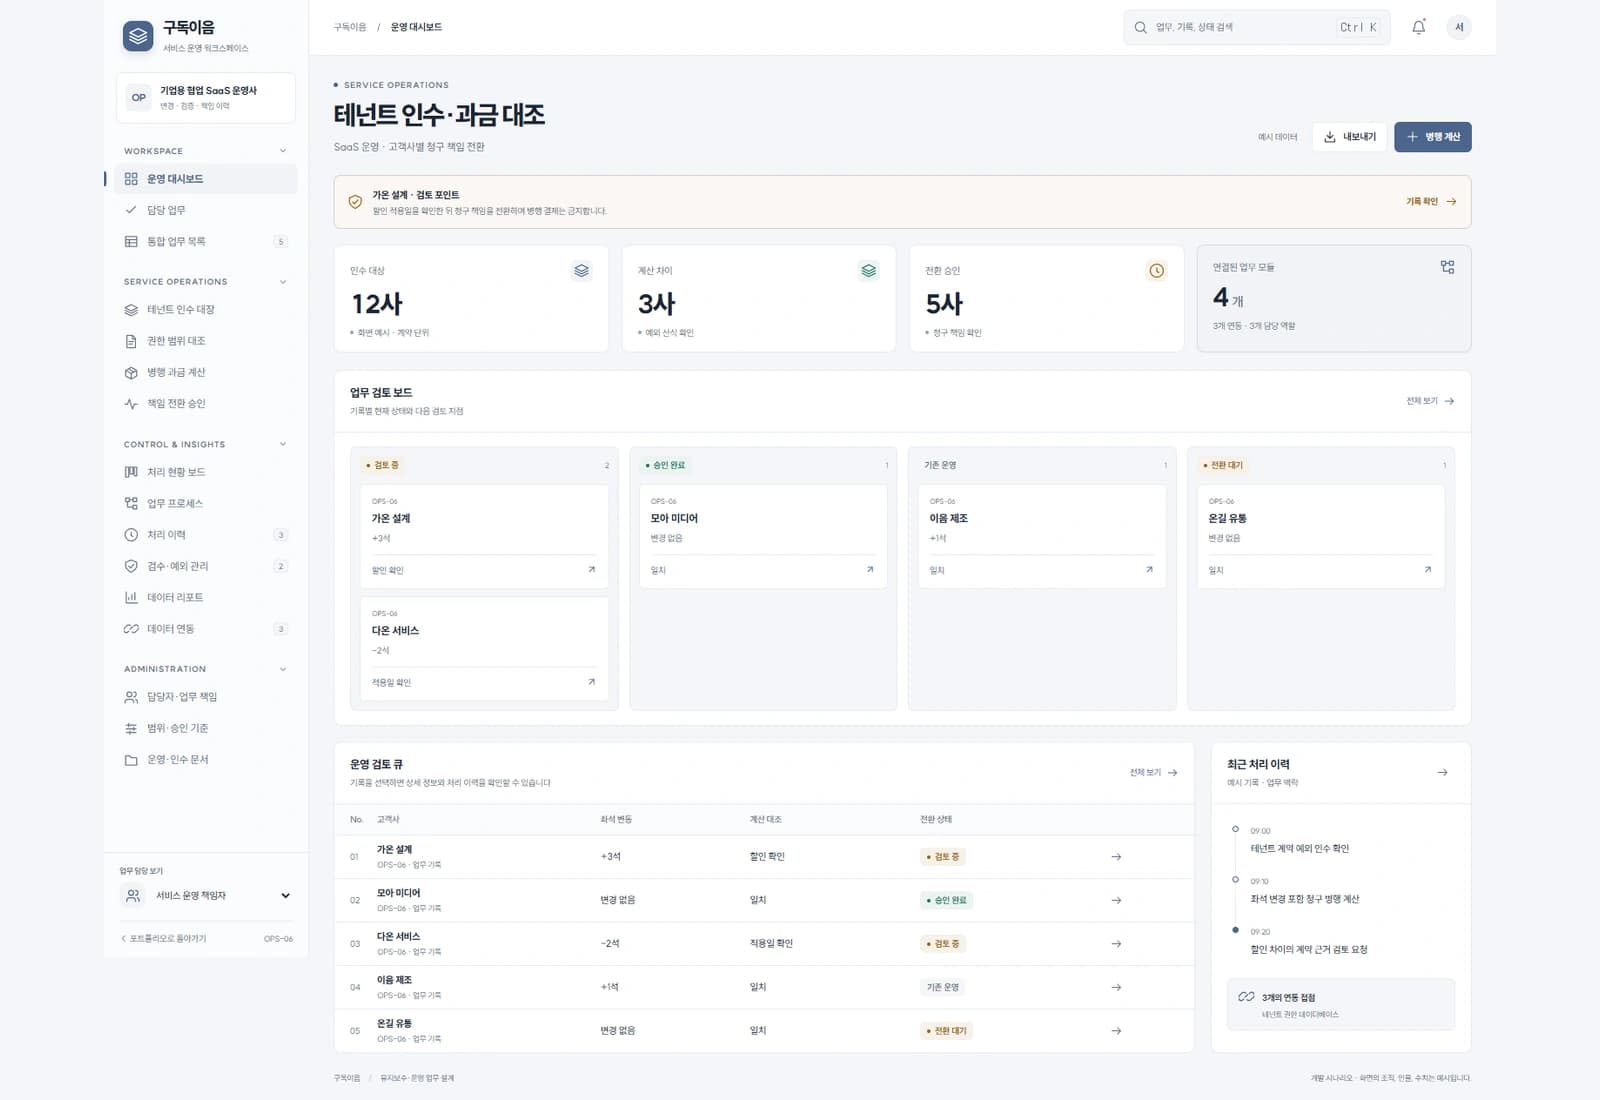Click the 담당자·업무 책임 people icon
The height and width of the screenshot is (1100, 1600).
tap(131, 697)
